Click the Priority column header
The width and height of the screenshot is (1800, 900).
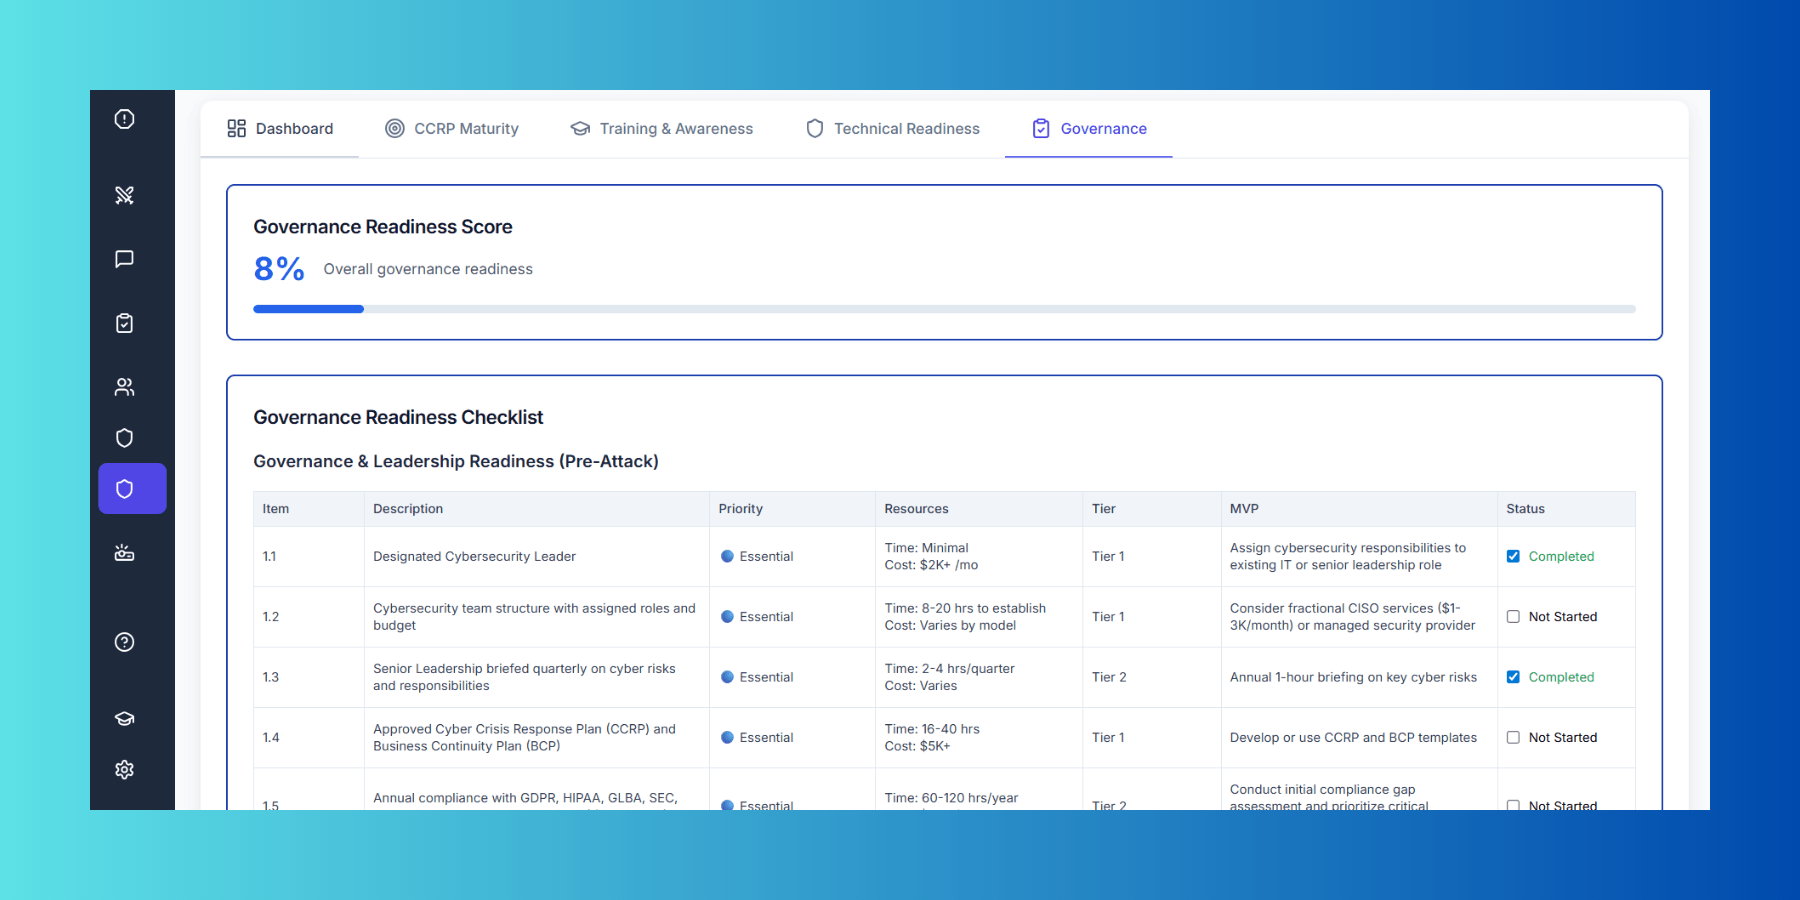(x=740, y=509)
